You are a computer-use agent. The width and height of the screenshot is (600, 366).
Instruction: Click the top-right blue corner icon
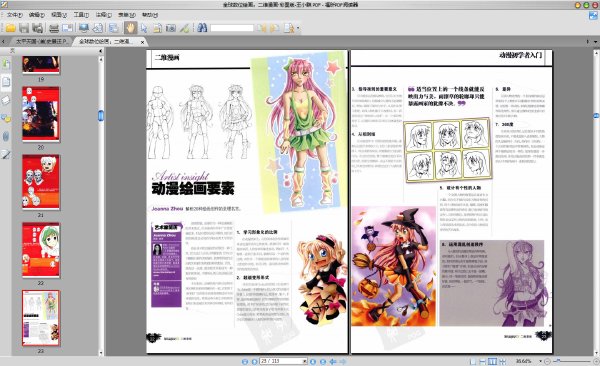[593, 15]
